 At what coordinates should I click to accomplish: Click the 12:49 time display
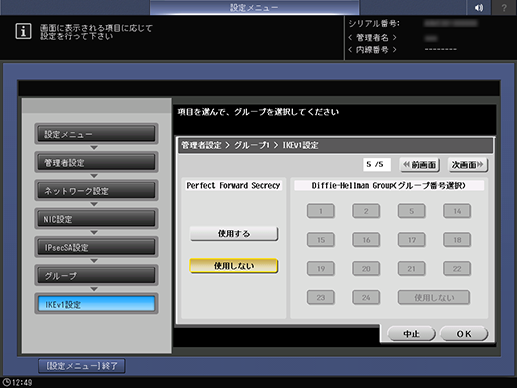point(22,383)
